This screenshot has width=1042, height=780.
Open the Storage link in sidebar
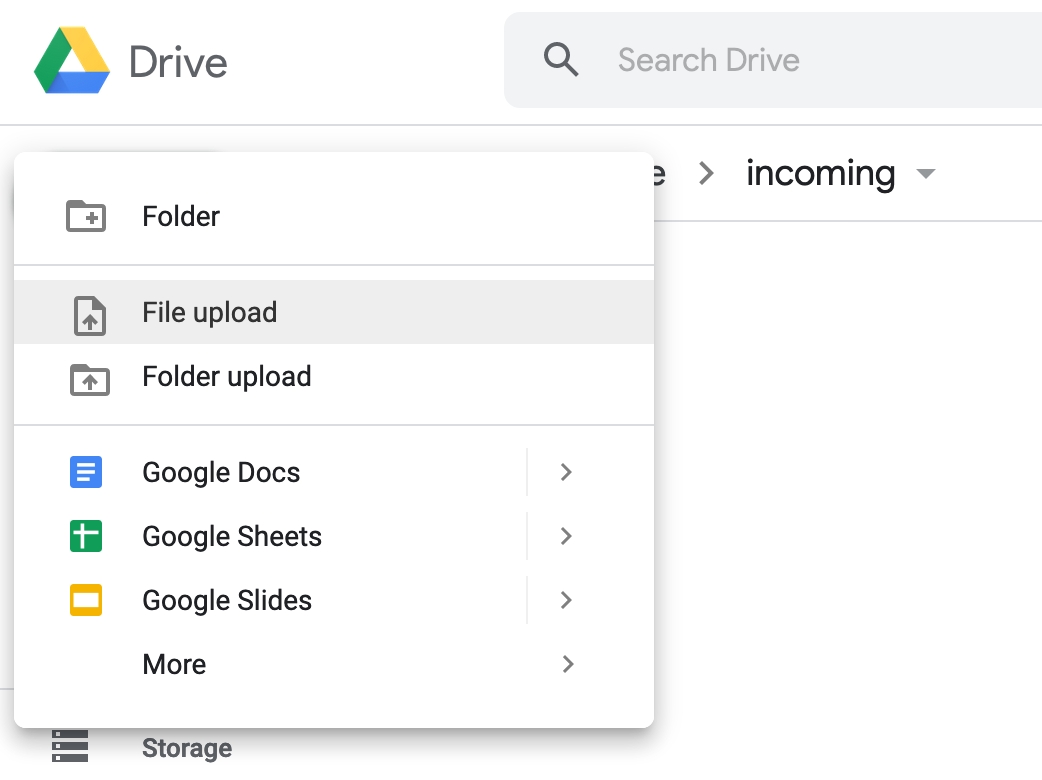187,748
